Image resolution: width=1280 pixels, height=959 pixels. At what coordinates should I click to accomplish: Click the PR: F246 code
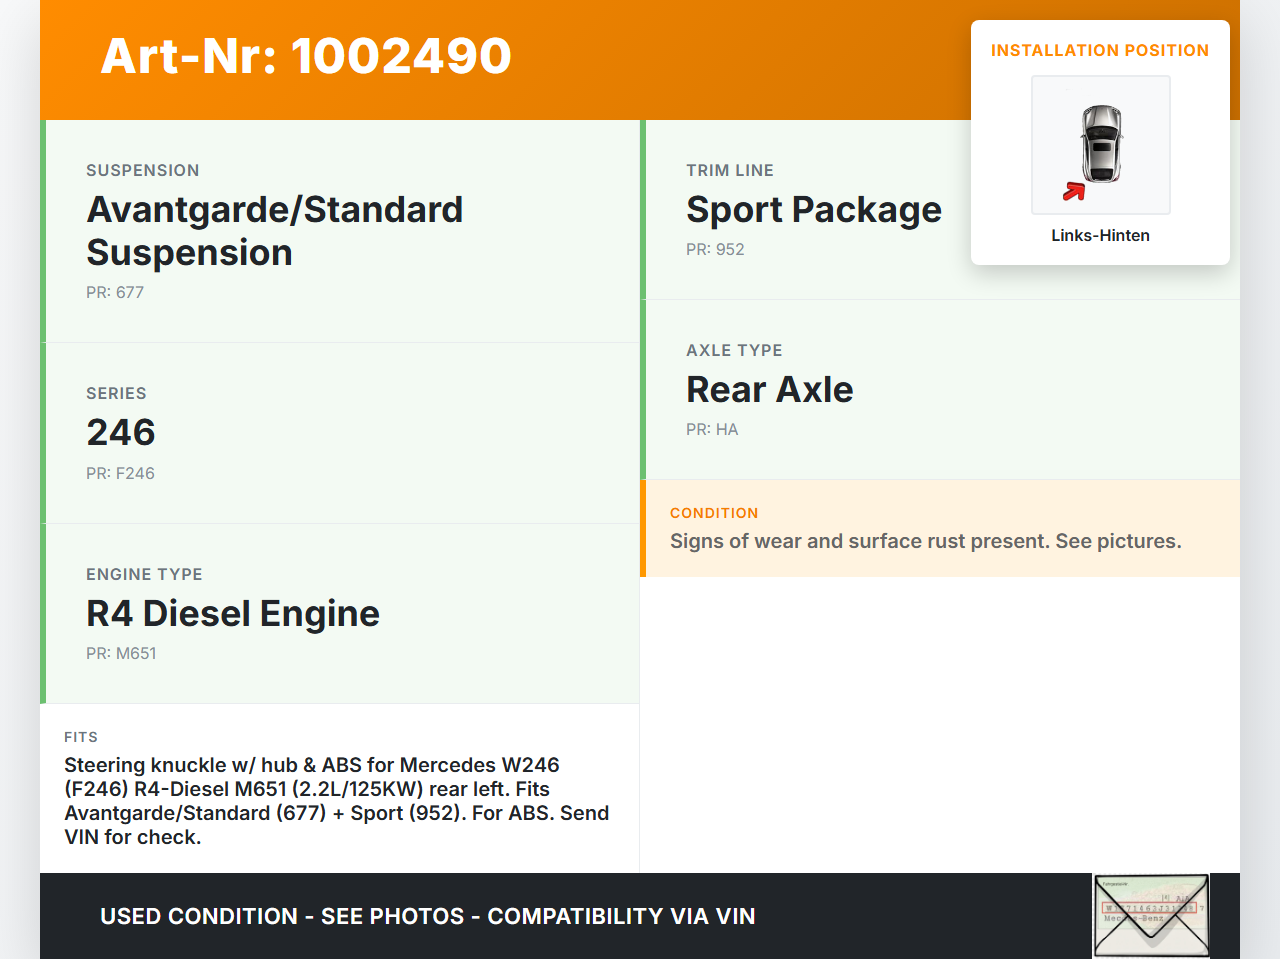[x=120, y=473]
